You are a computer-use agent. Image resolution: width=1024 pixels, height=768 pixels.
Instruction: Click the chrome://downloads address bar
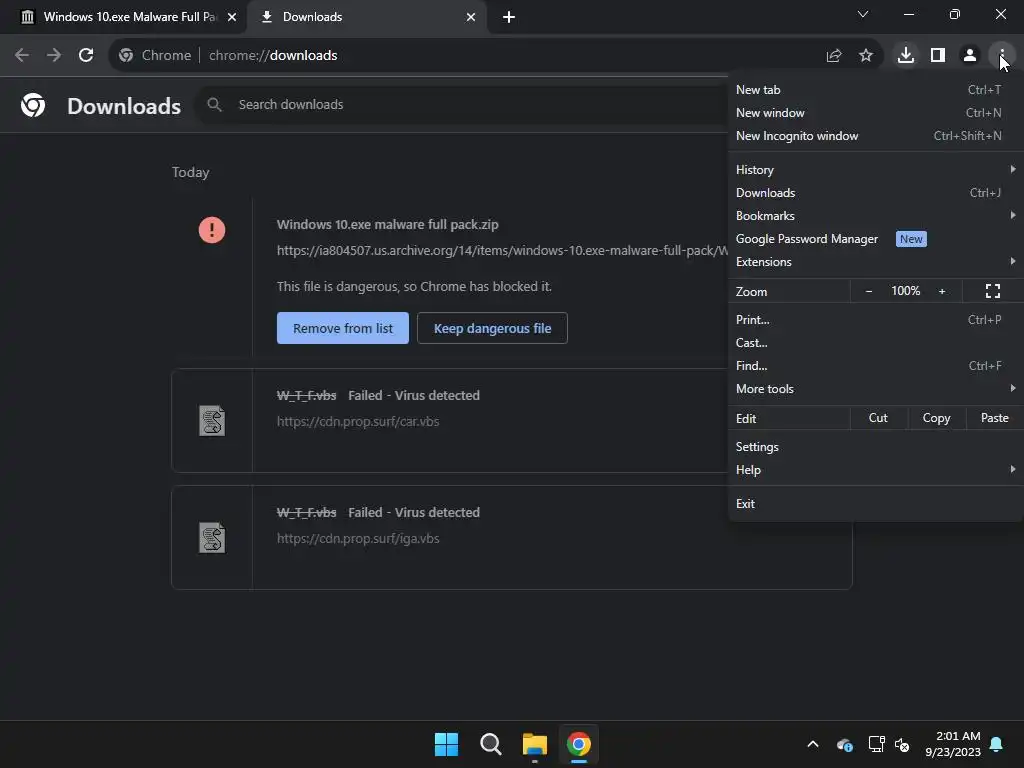pos(496,56)
